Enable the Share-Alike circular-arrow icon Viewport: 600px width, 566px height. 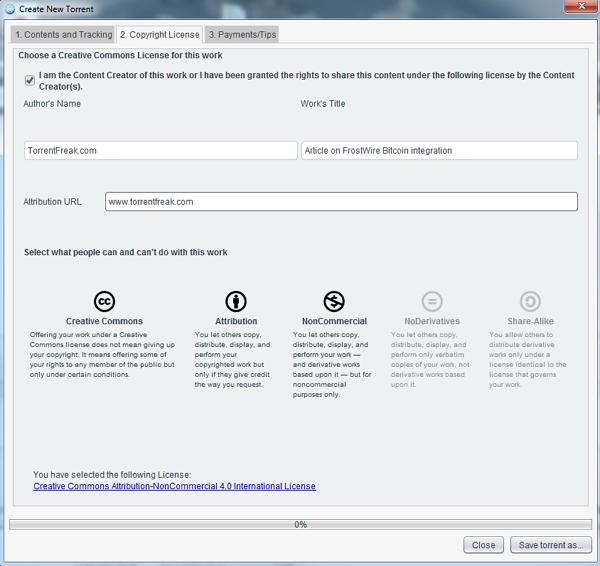(x=530, y=301)
